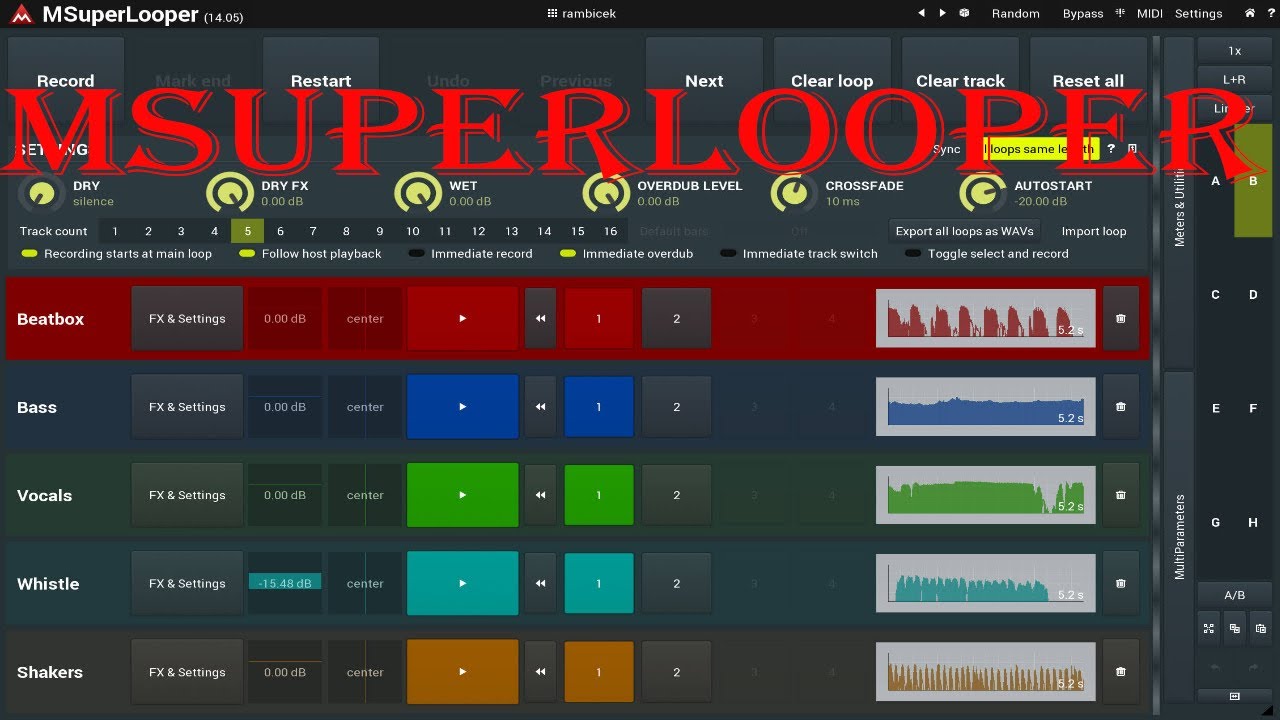Load the previous preset with left arrow

922,13
